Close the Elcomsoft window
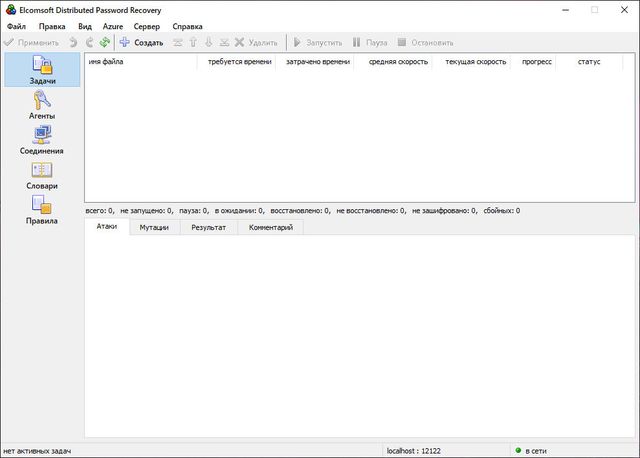 coord(624,10)
